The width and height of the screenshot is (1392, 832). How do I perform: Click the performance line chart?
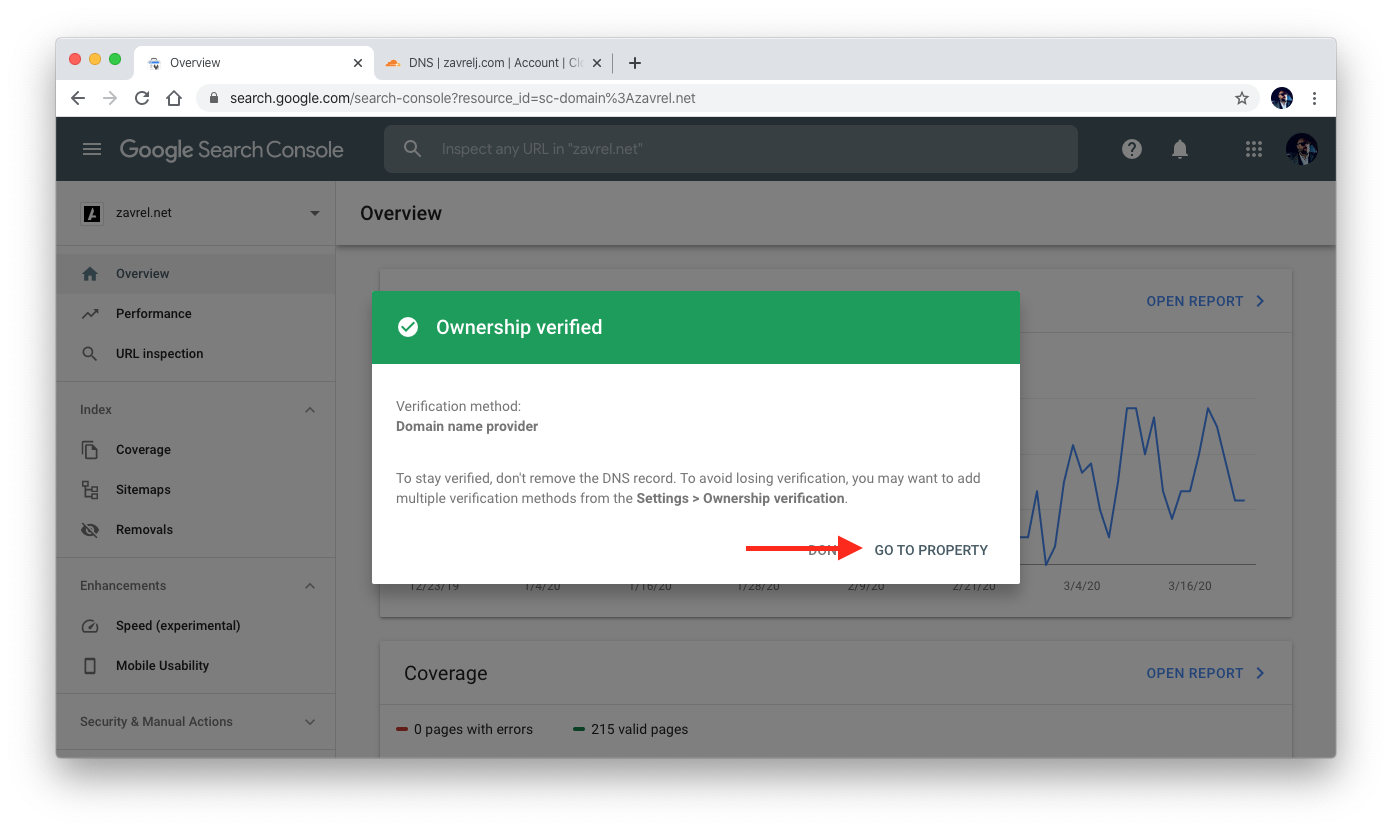tap(1137, 485)
